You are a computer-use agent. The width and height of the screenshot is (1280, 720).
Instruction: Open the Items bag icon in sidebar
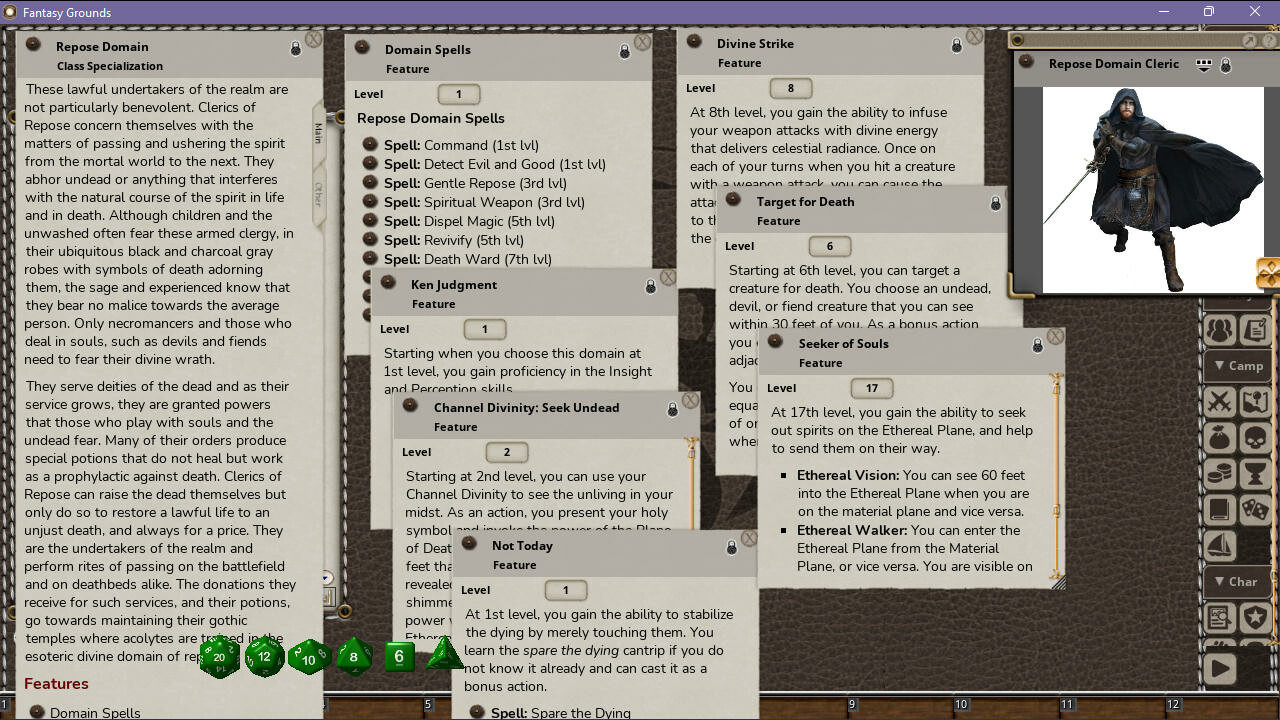1218,437
